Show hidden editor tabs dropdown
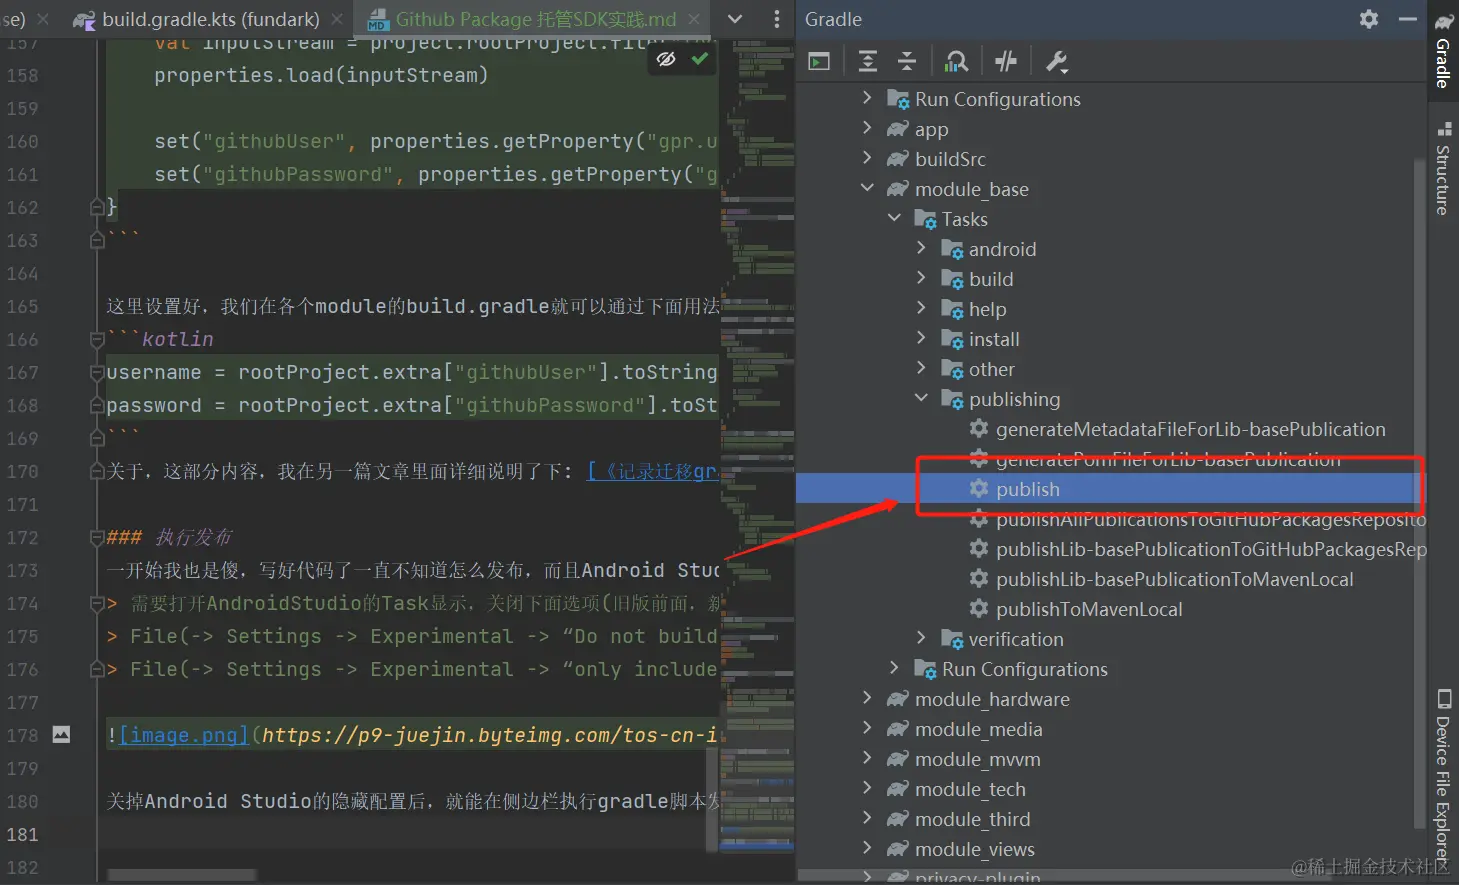1459x885 pixels. (735, 19)
